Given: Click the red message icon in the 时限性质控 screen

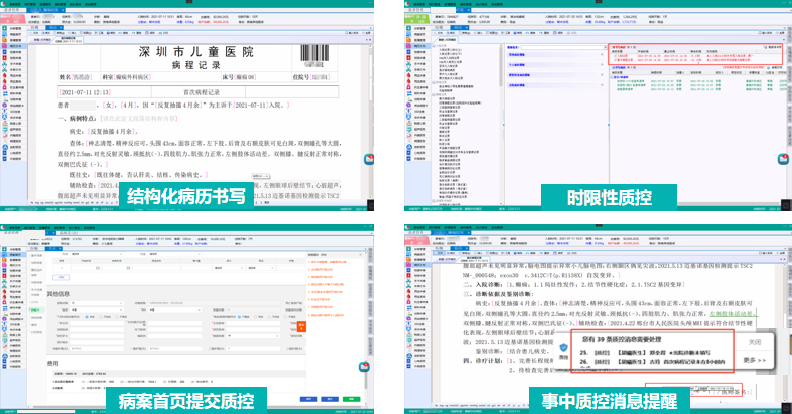Looking at the screenshot, I should click(x=782, y=160).
